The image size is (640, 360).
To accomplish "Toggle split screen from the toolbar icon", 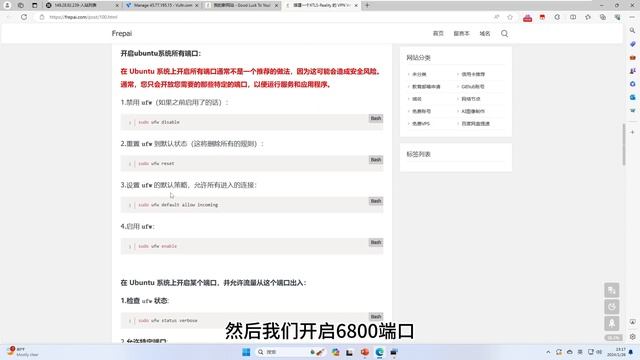I will coord(573,17).
